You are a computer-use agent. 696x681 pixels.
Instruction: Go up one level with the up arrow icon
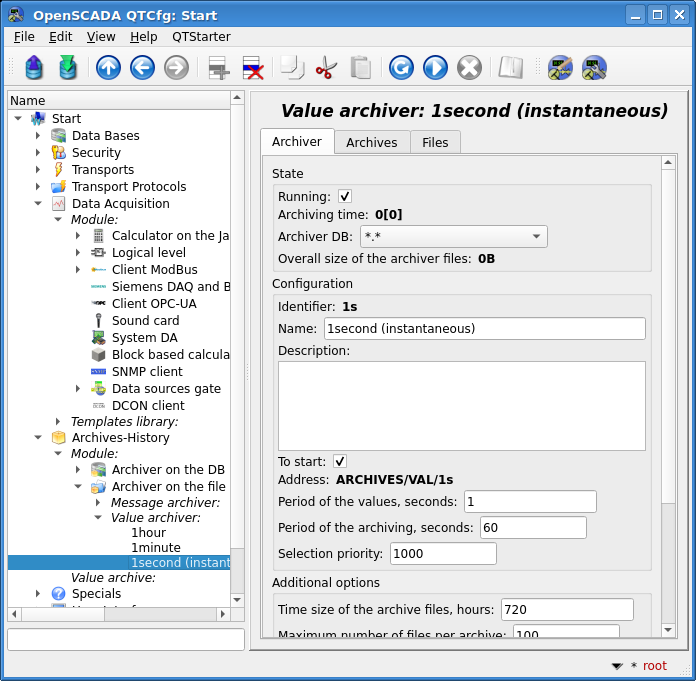coord(108,68)
